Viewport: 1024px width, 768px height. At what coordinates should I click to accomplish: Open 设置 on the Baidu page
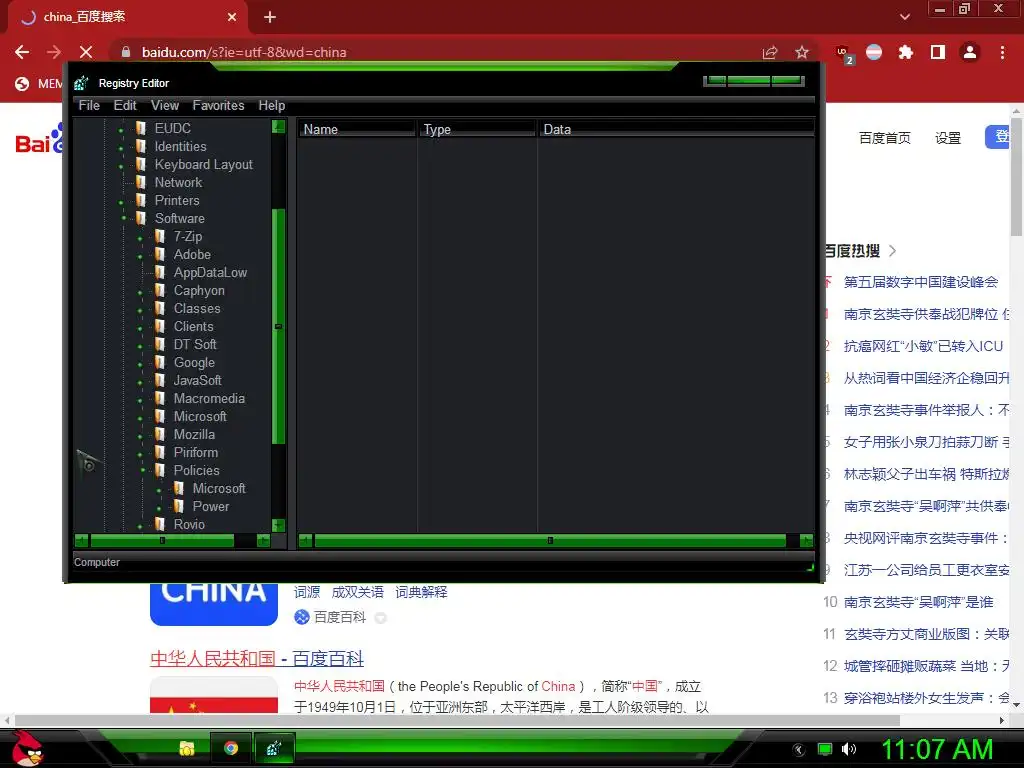[948, 138]
